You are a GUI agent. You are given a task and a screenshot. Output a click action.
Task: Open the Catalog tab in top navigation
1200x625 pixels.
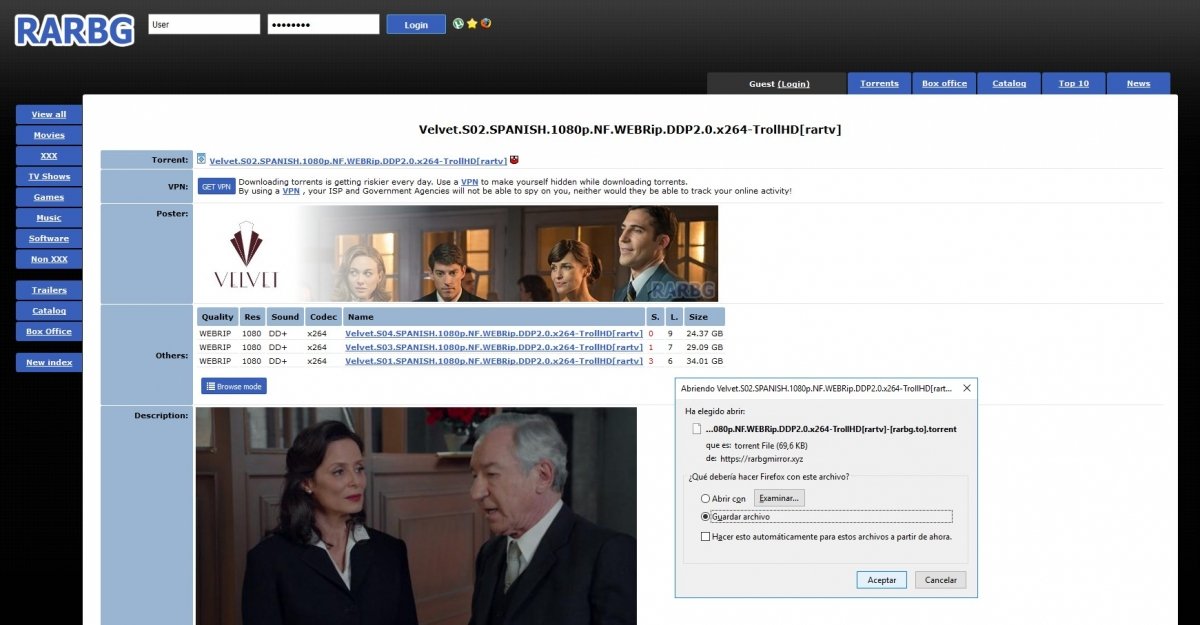[1009, 83]
